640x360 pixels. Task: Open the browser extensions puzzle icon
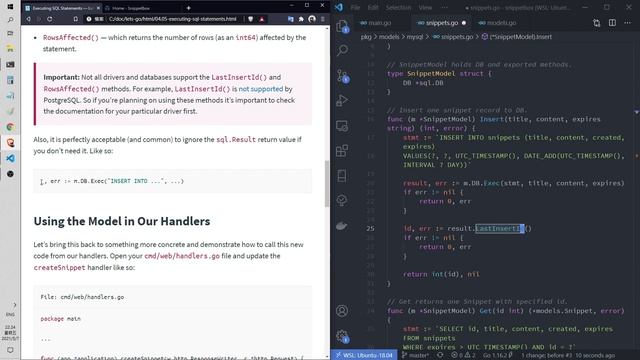301,19
